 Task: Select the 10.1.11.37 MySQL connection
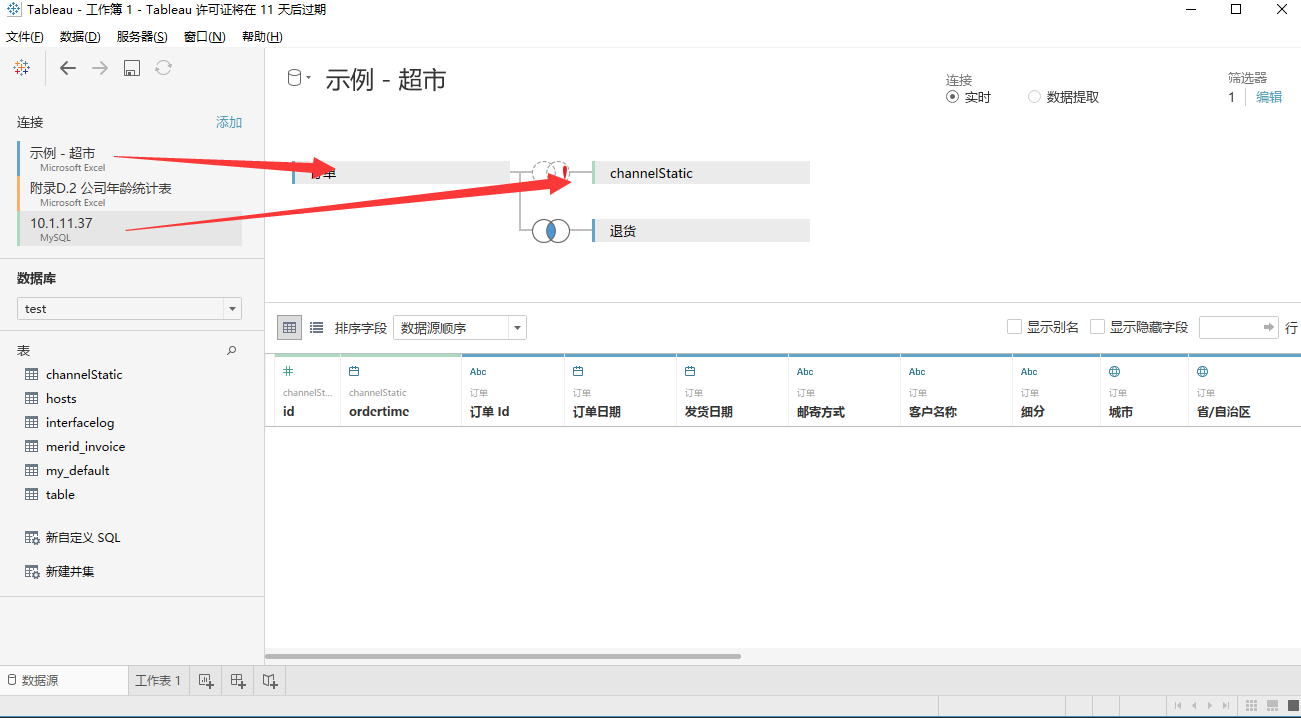click(129, 228)
